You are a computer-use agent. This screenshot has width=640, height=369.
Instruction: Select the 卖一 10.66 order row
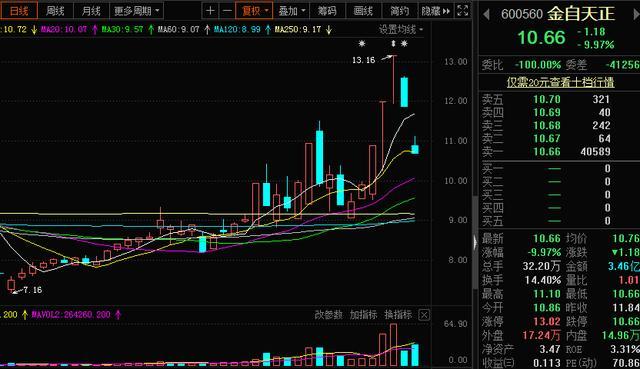tap(559, 151)
